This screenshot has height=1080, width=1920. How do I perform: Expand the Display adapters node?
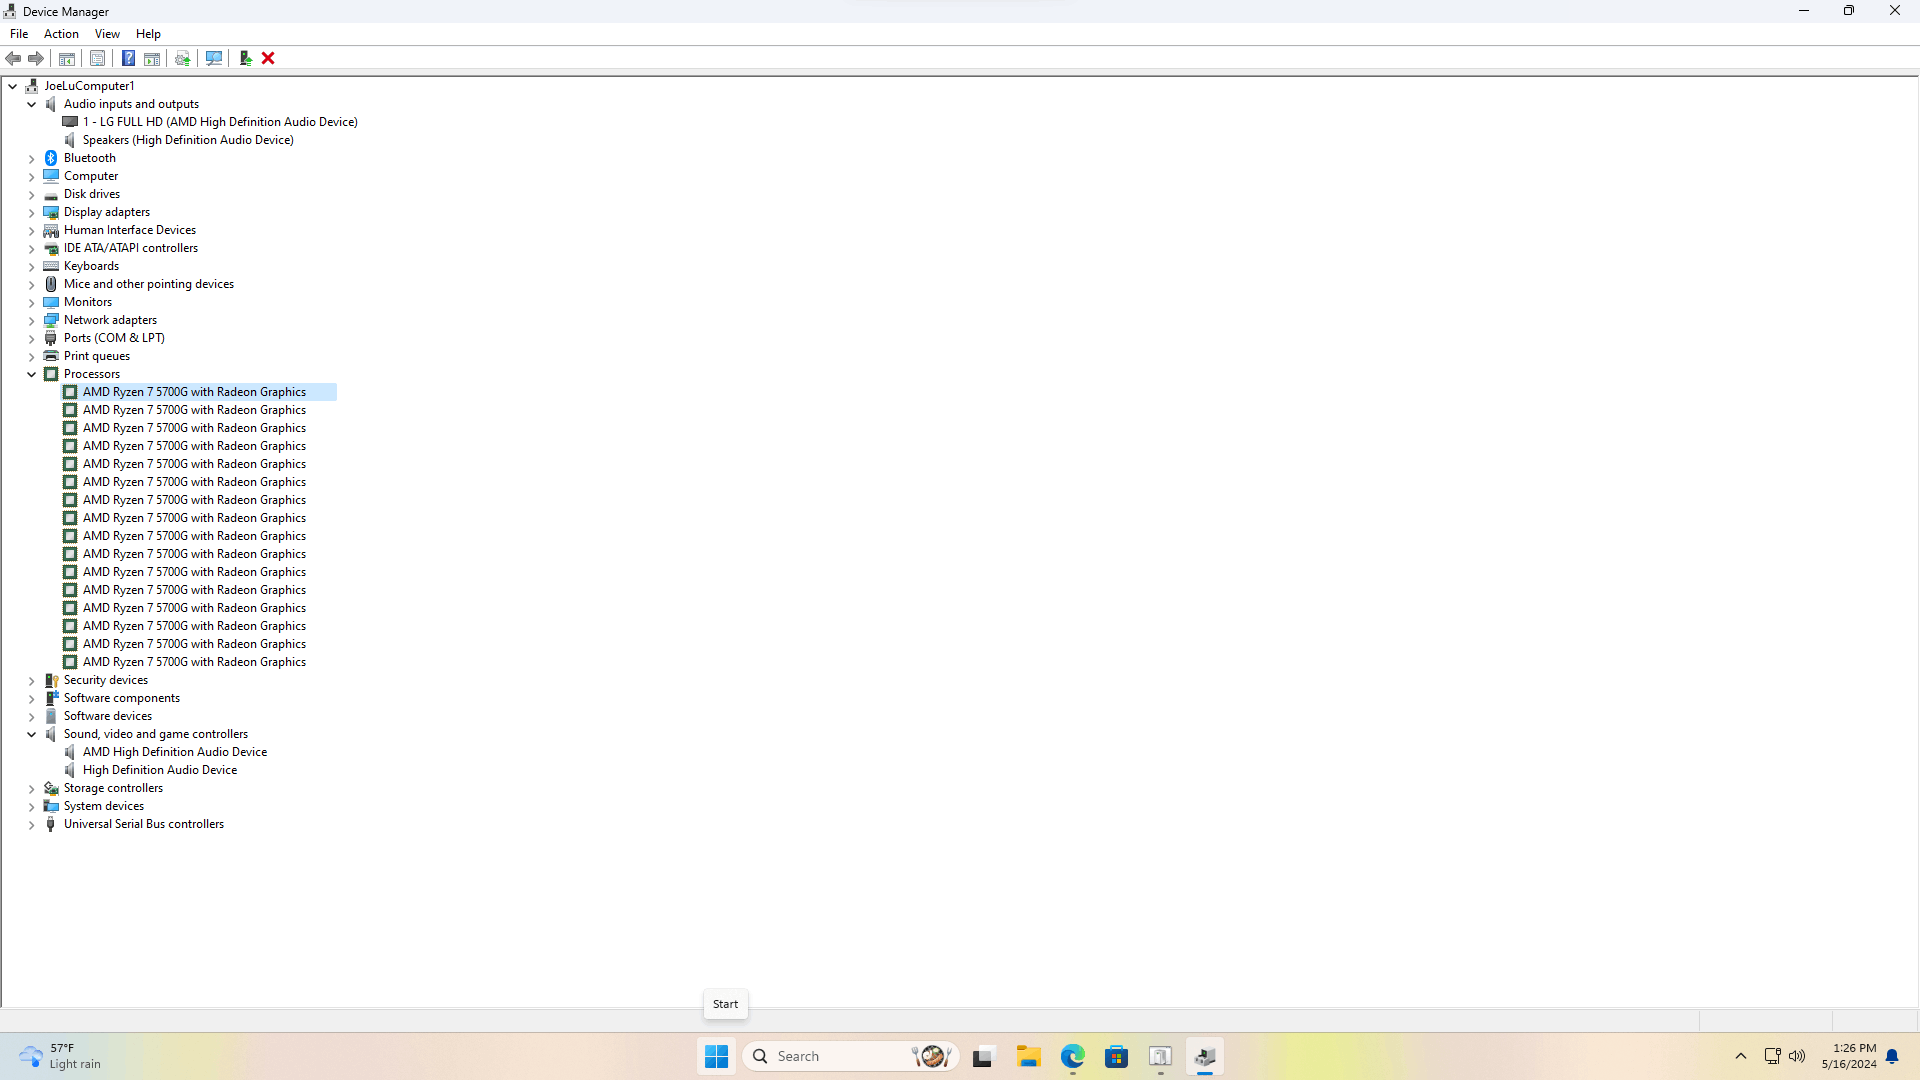click(x=31, y=213)
